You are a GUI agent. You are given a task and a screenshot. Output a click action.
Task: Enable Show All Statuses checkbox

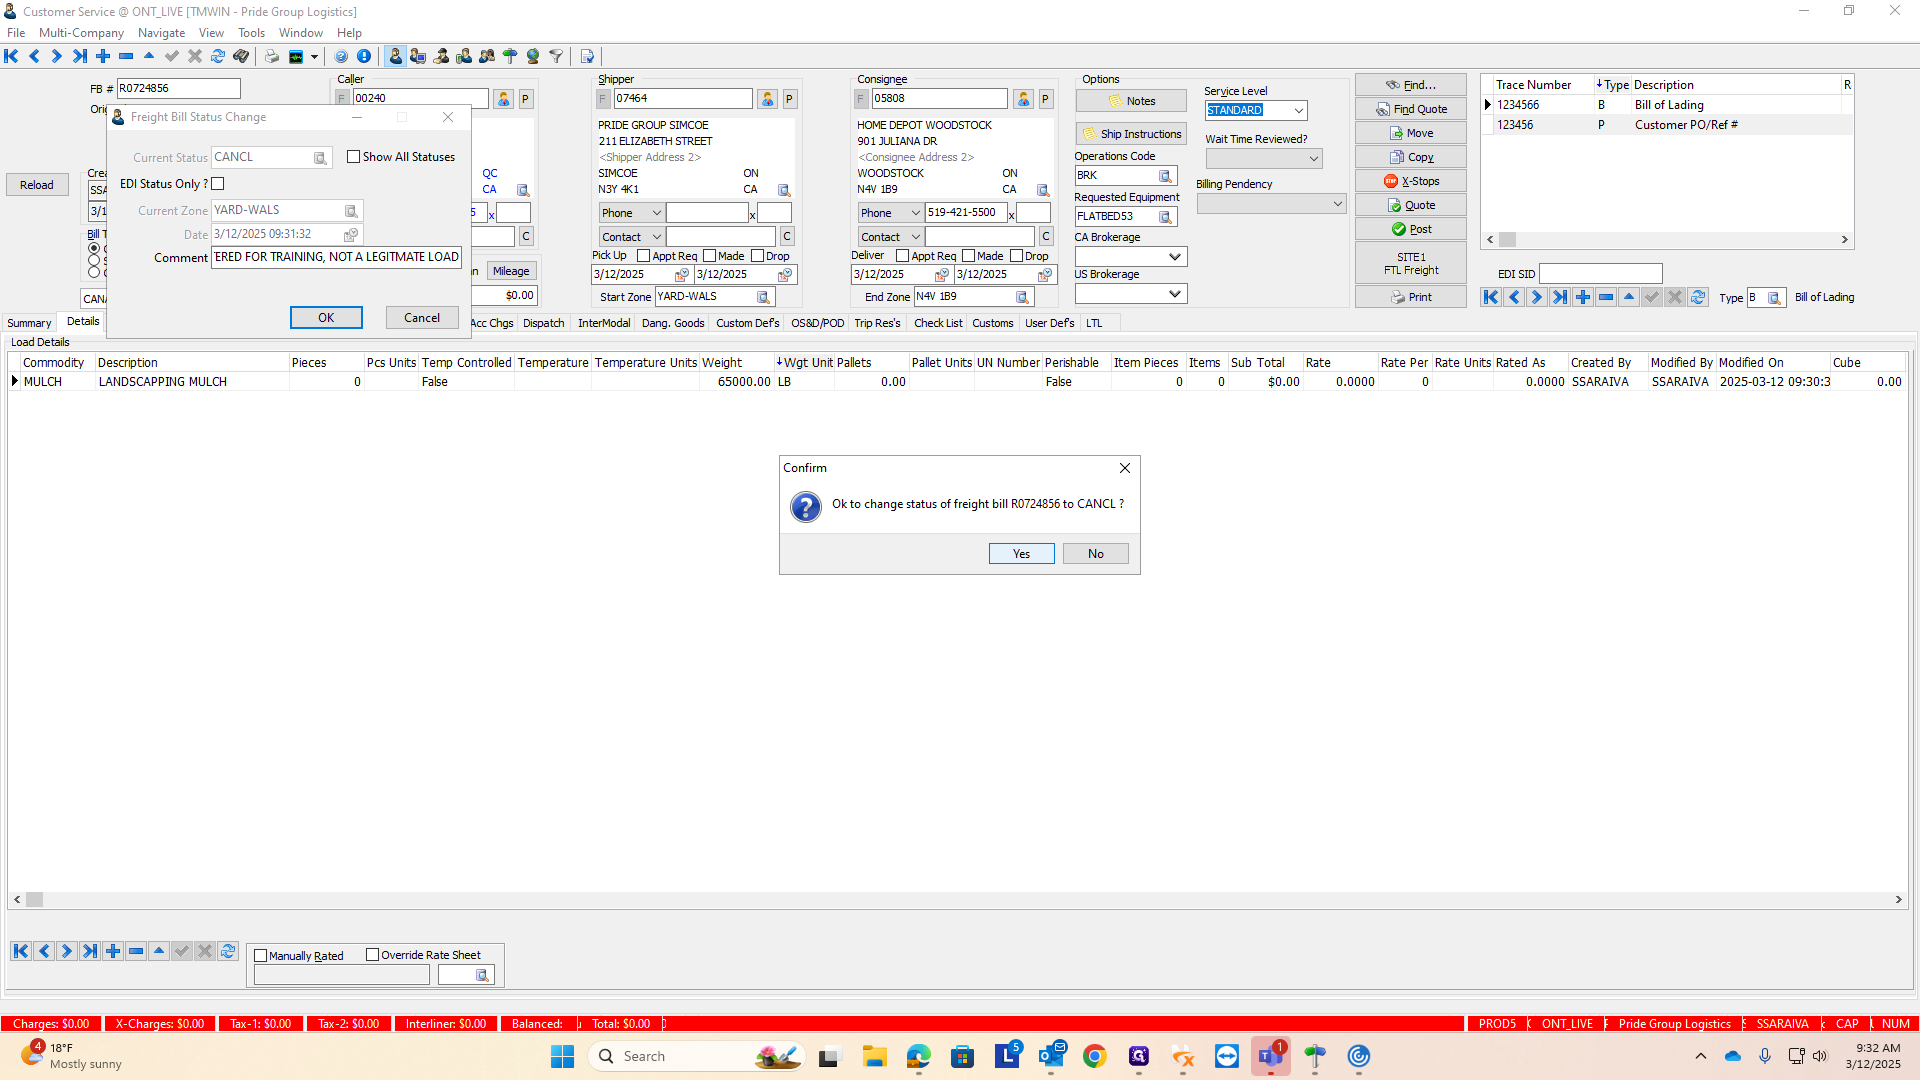tap(353, 157)
